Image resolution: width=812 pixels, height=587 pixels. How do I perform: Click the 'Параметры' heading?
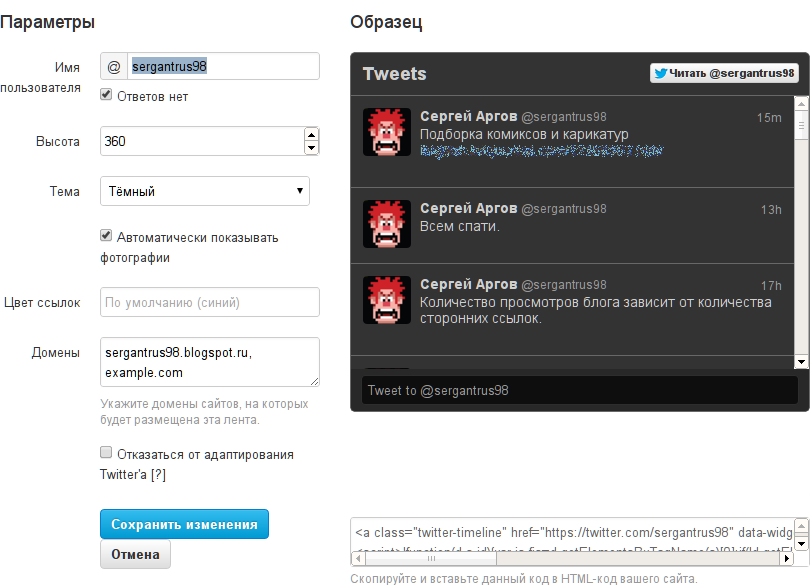tap(47, 22)
